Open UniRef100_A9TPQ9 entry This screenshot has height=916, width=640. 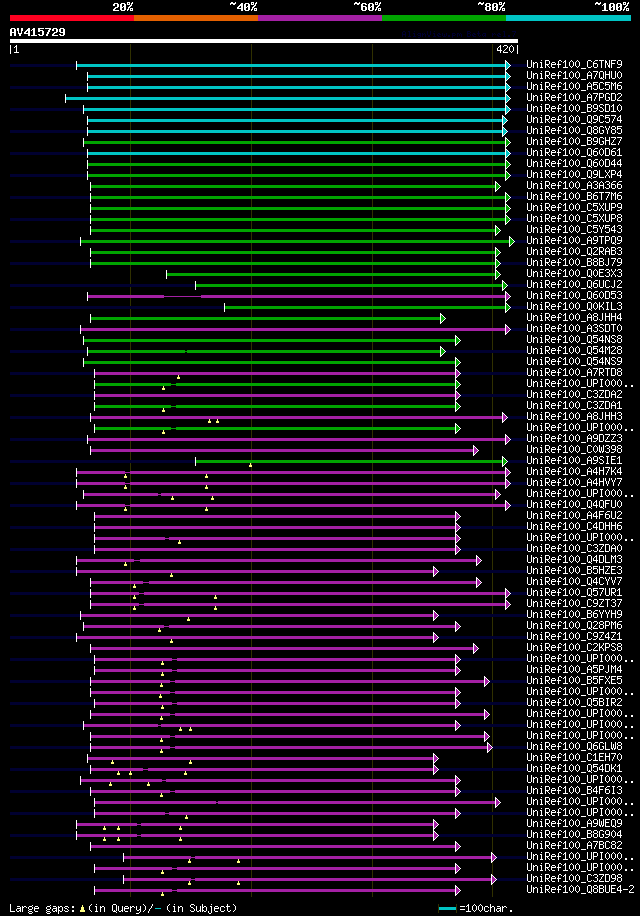tap(575, 240)
